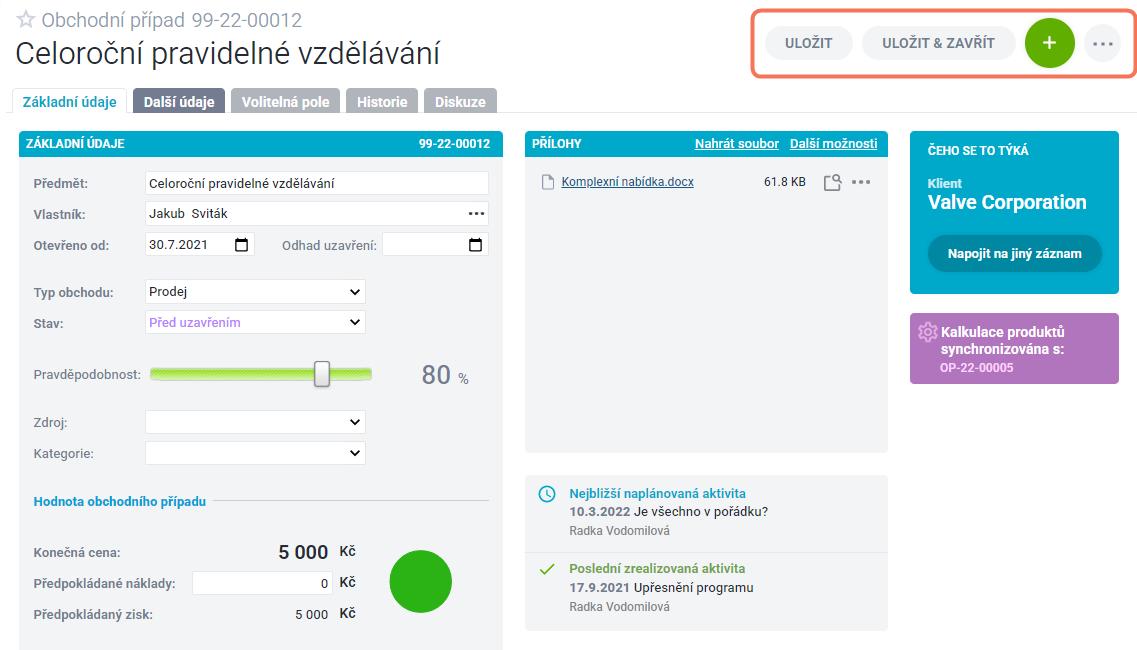Image resolution: width=1137 pixels, height=650 pixels.
Task: Click the gear icon in Kalkulace produktů box
Action: 927,332
